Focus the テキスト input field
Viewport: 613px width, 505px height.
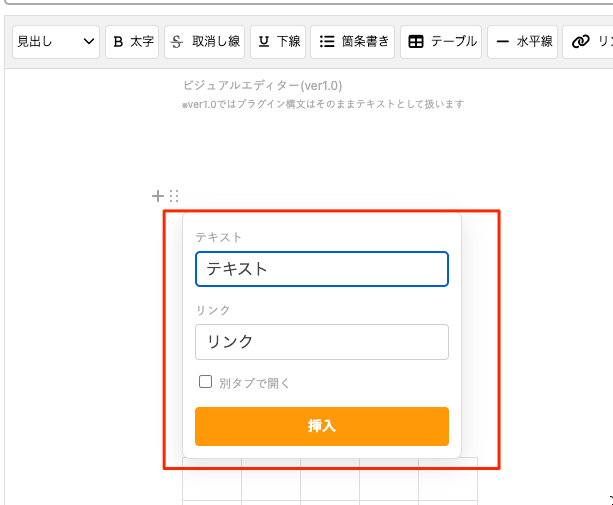tap(322, 269)
